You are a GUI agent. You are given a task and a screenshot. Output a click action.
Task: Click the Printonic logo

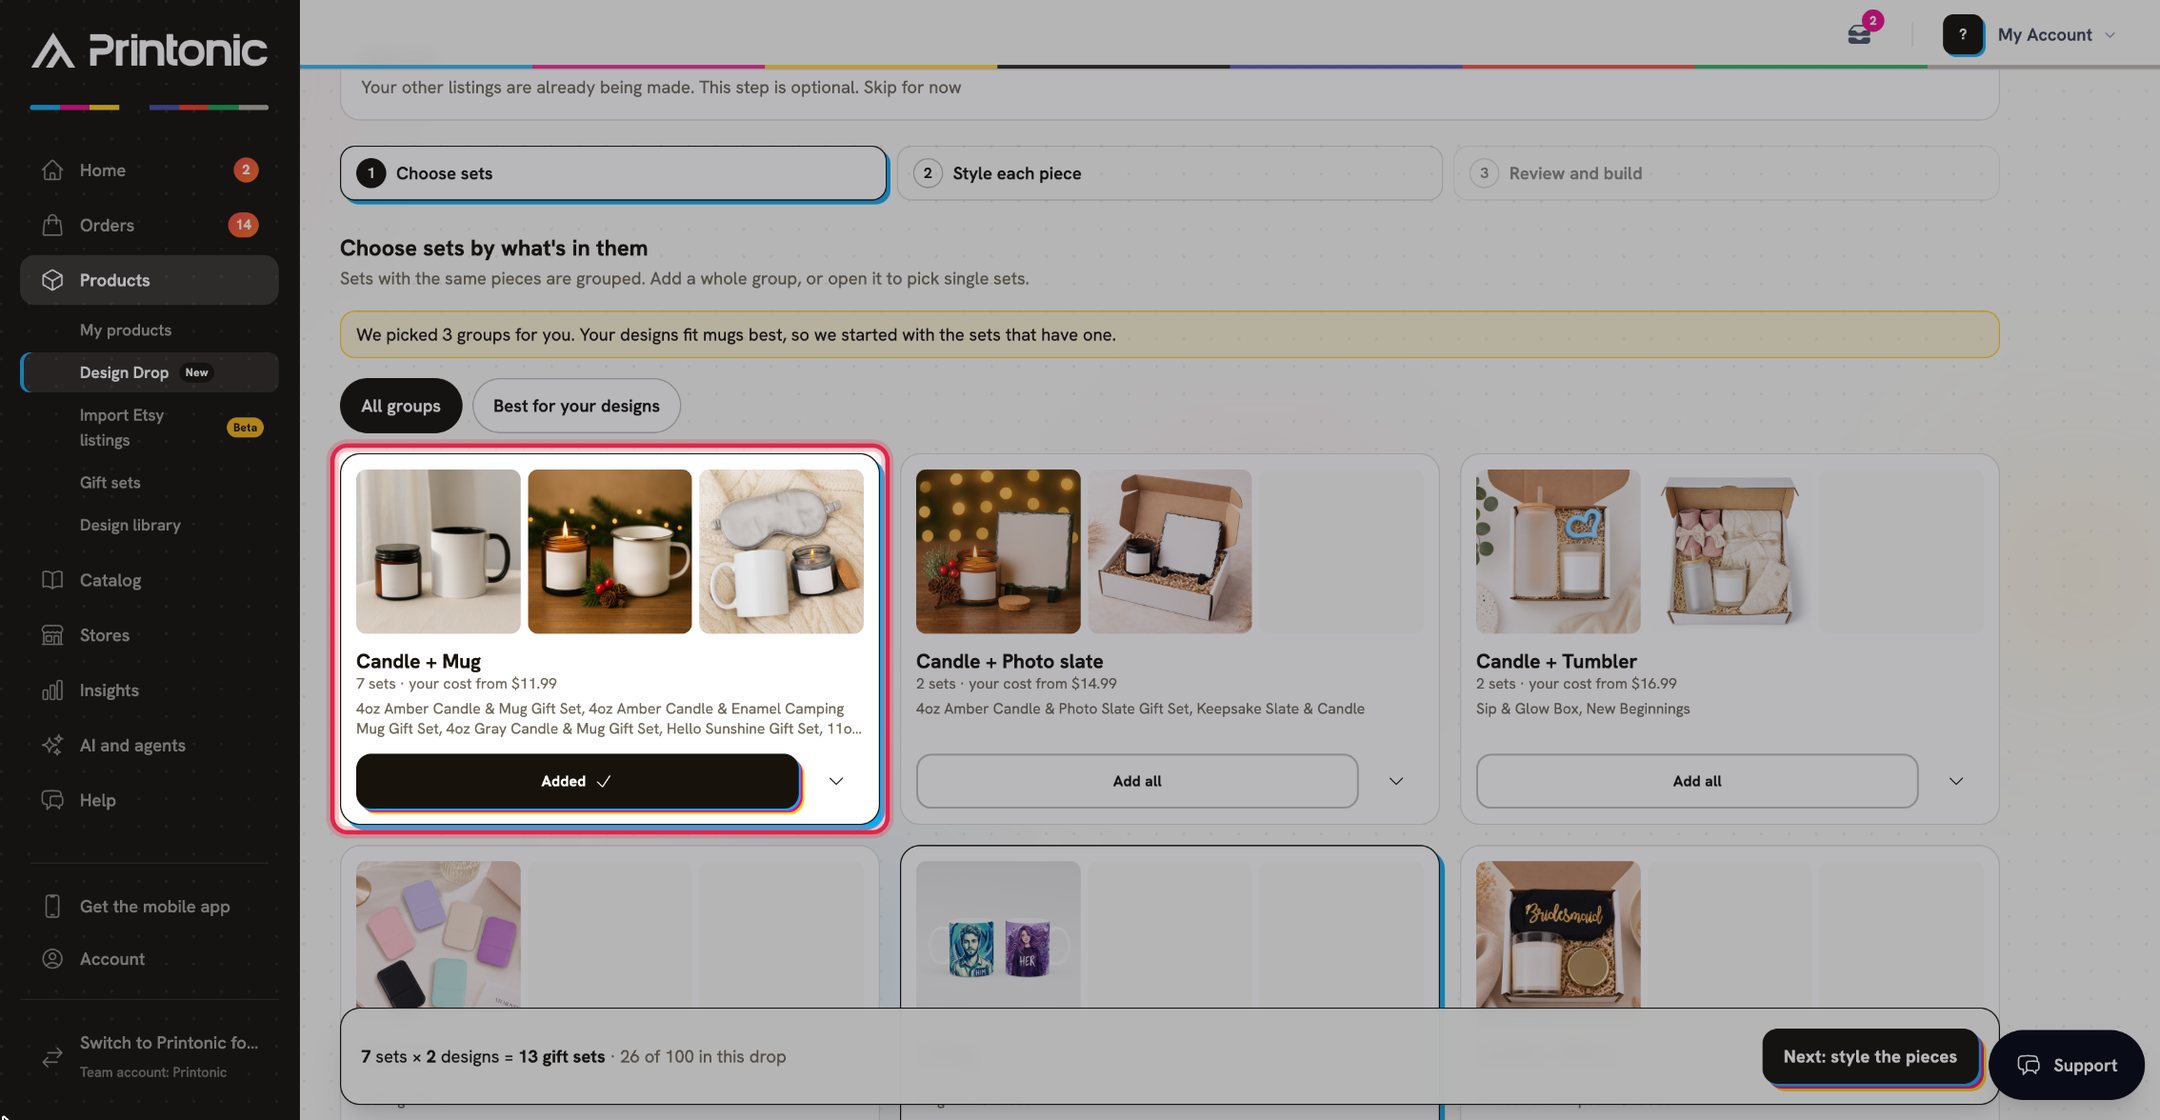(149, 50)
